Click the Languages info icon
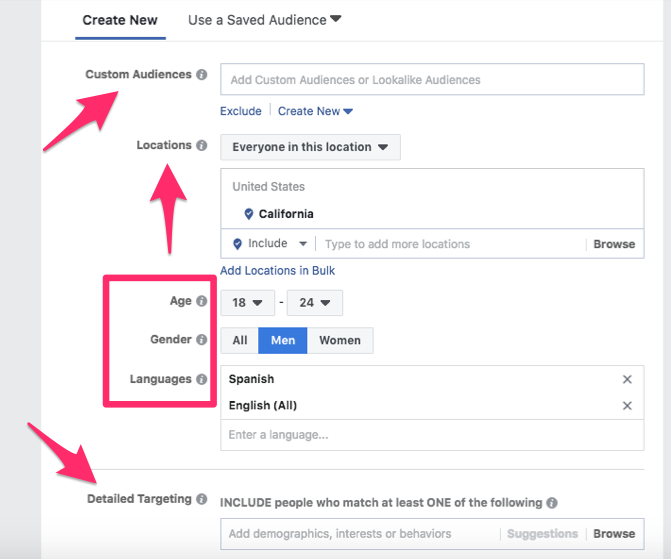671x559 pixels. [202, 379]
